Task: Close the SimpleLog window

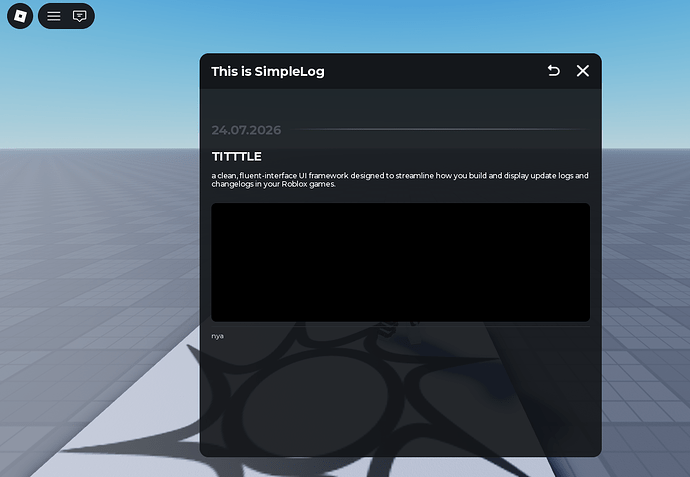Action: tap(583, 71)
